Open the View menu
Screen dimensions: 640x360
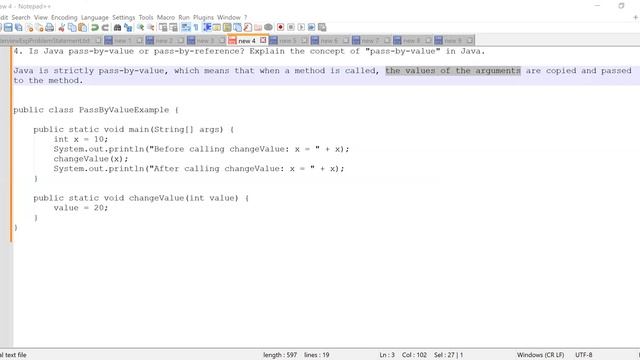click(x=41, y=18)
